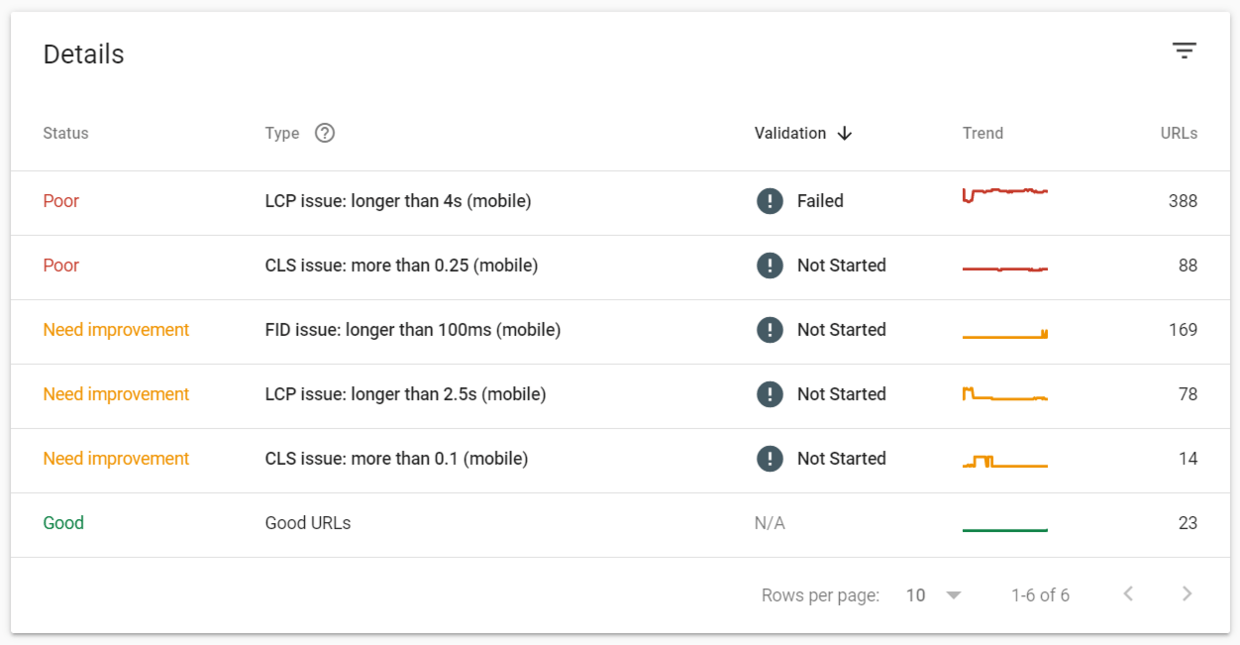The image size is (1240, 645).
Task: Click the exclamation icon on the FID issue row
Action: pyautogui.click(x=769, y=330)
